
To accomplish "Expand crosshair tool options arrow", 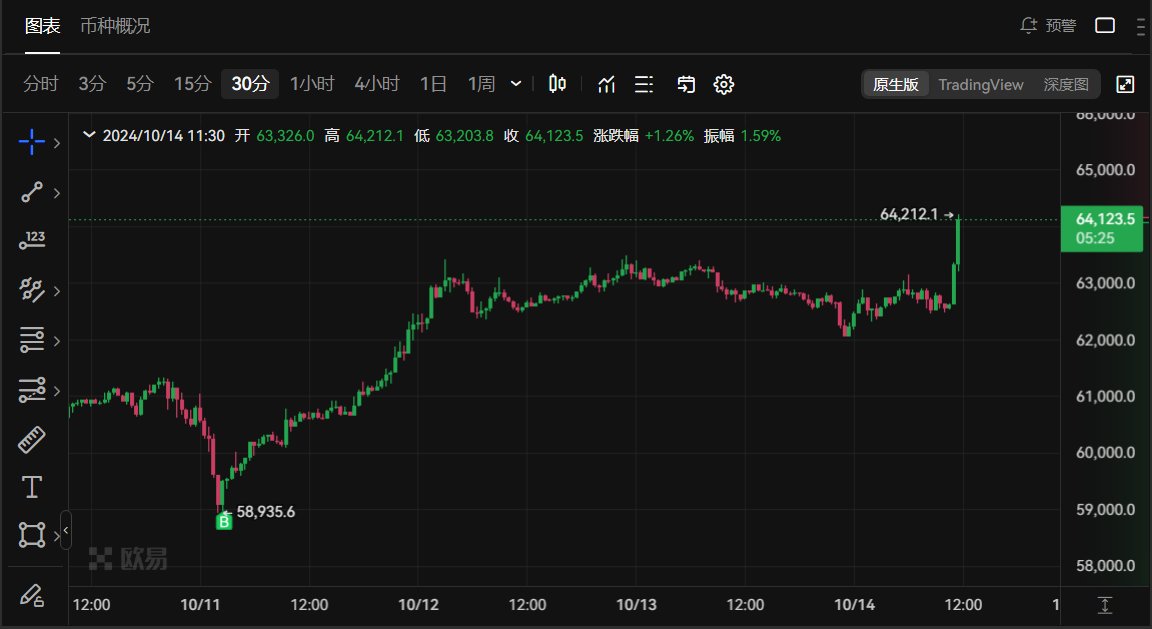I will (x=57, y=143).
